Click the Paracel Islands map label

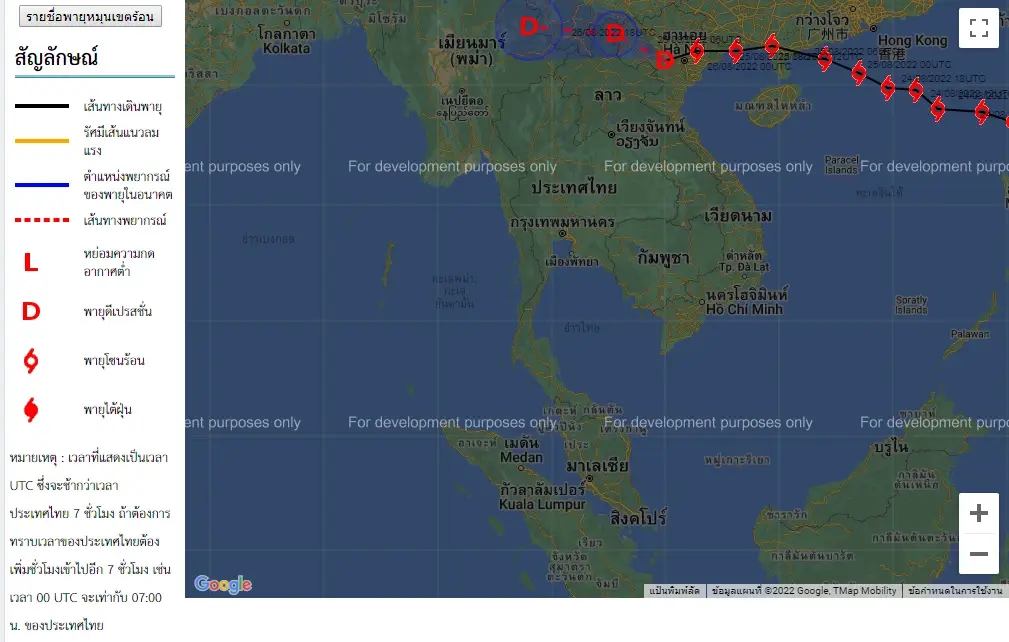[x=842, y=165]
